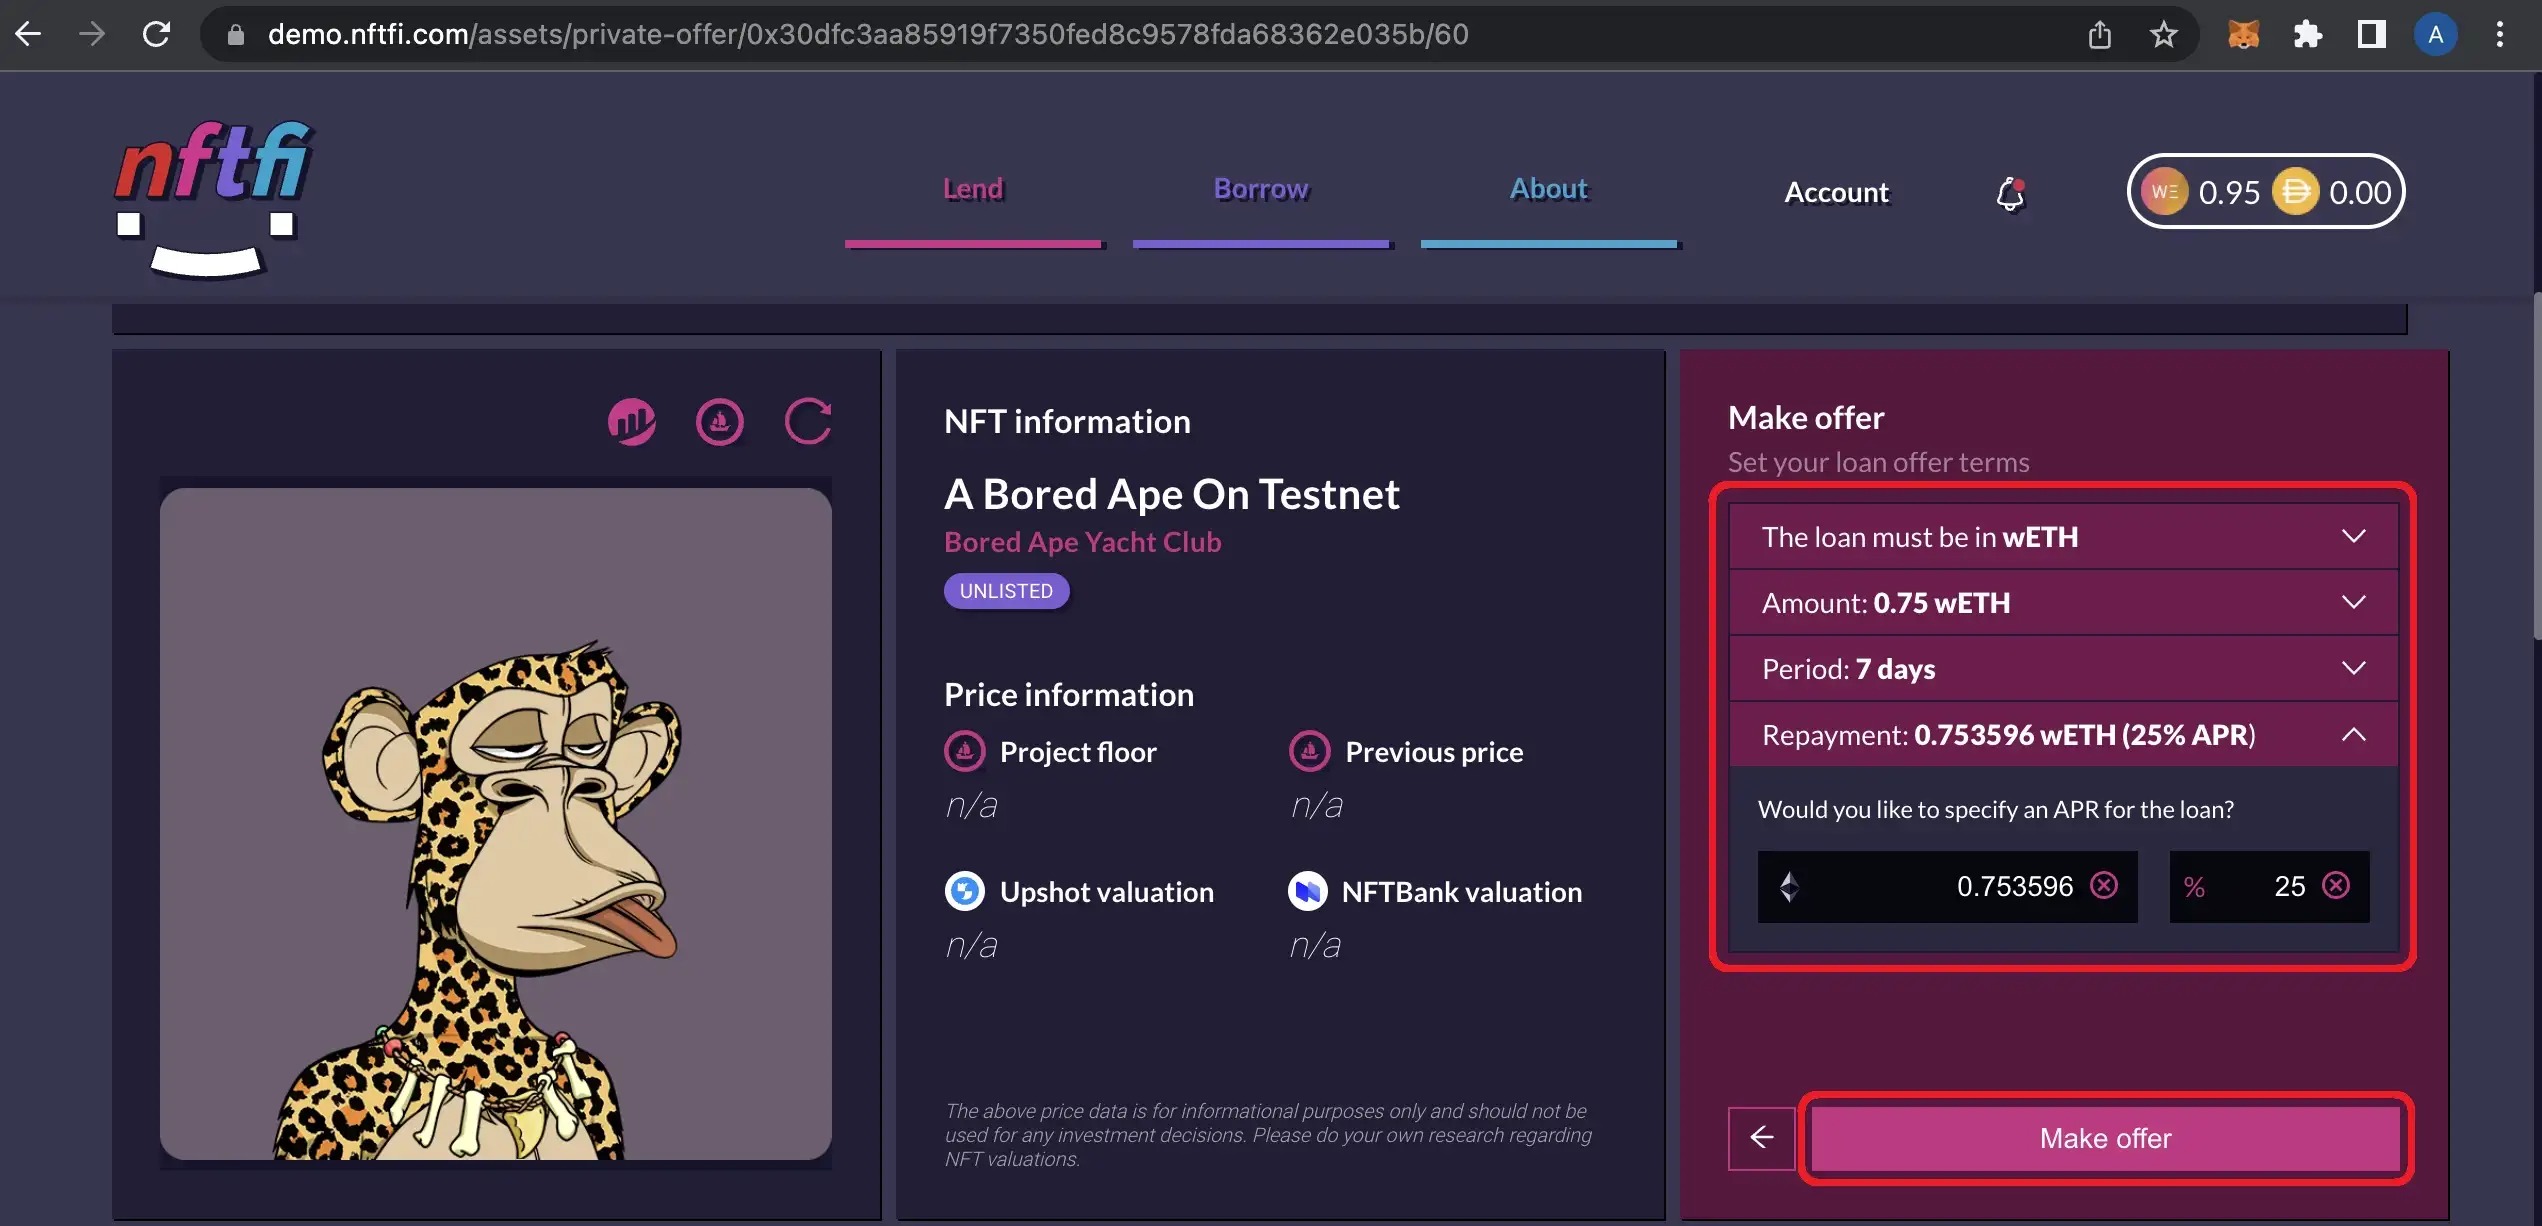The image size is (2542, 1226).
Task: Click the wETH balance coin icon
Action: 2164,191
